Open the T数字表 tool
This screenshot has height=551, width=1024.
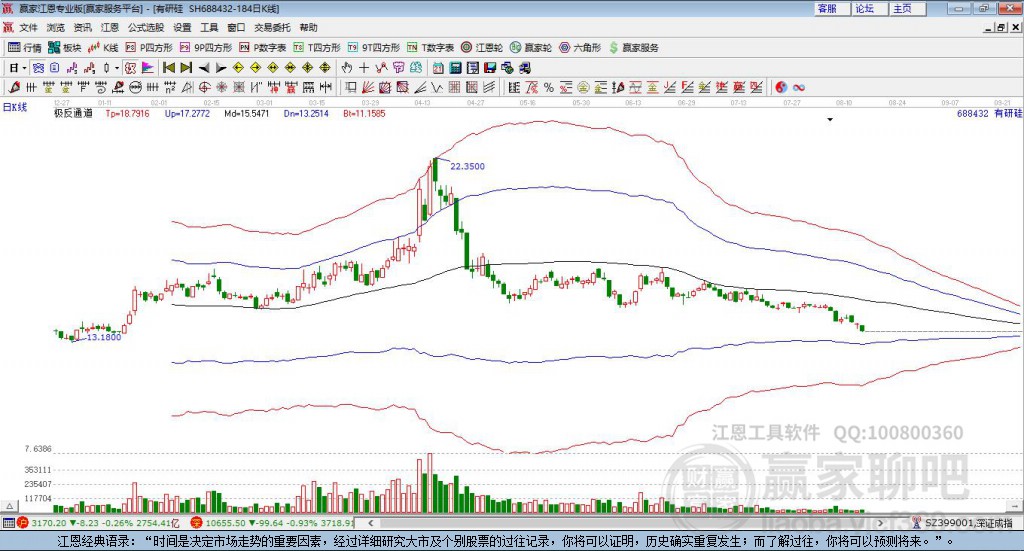(430, 48)
